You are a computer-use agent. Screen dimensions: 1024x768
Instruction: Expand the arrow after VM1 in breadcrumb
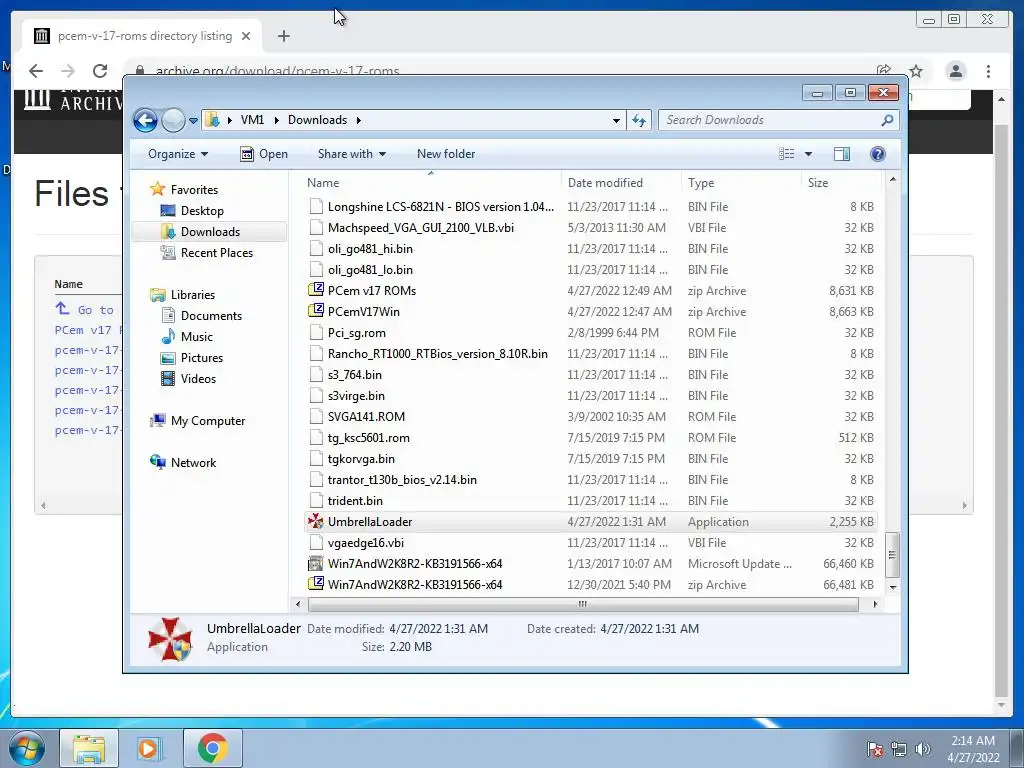coord(276,120)
